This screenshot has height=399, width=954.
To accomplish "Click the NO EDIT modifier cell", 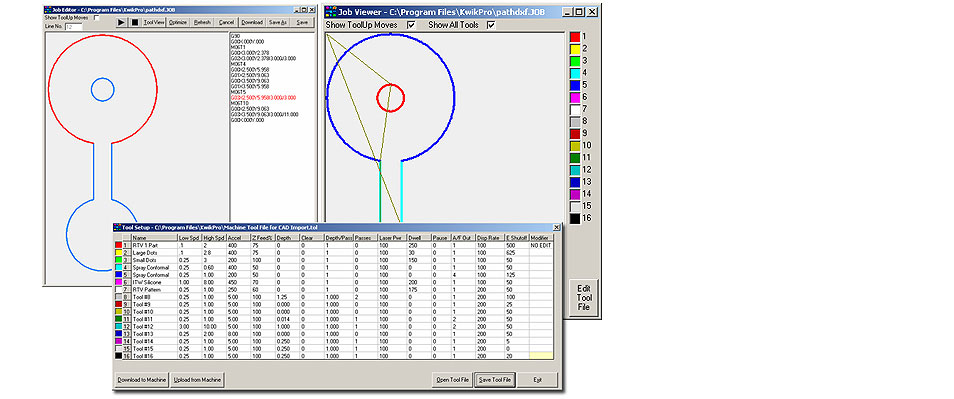I will (540, 245).
